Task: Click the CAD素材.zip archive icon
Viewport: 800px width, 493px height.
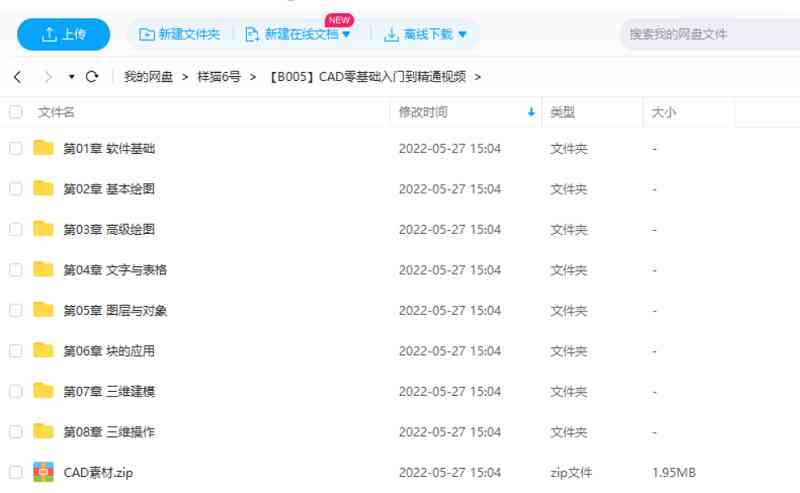Action: (43, 472)
